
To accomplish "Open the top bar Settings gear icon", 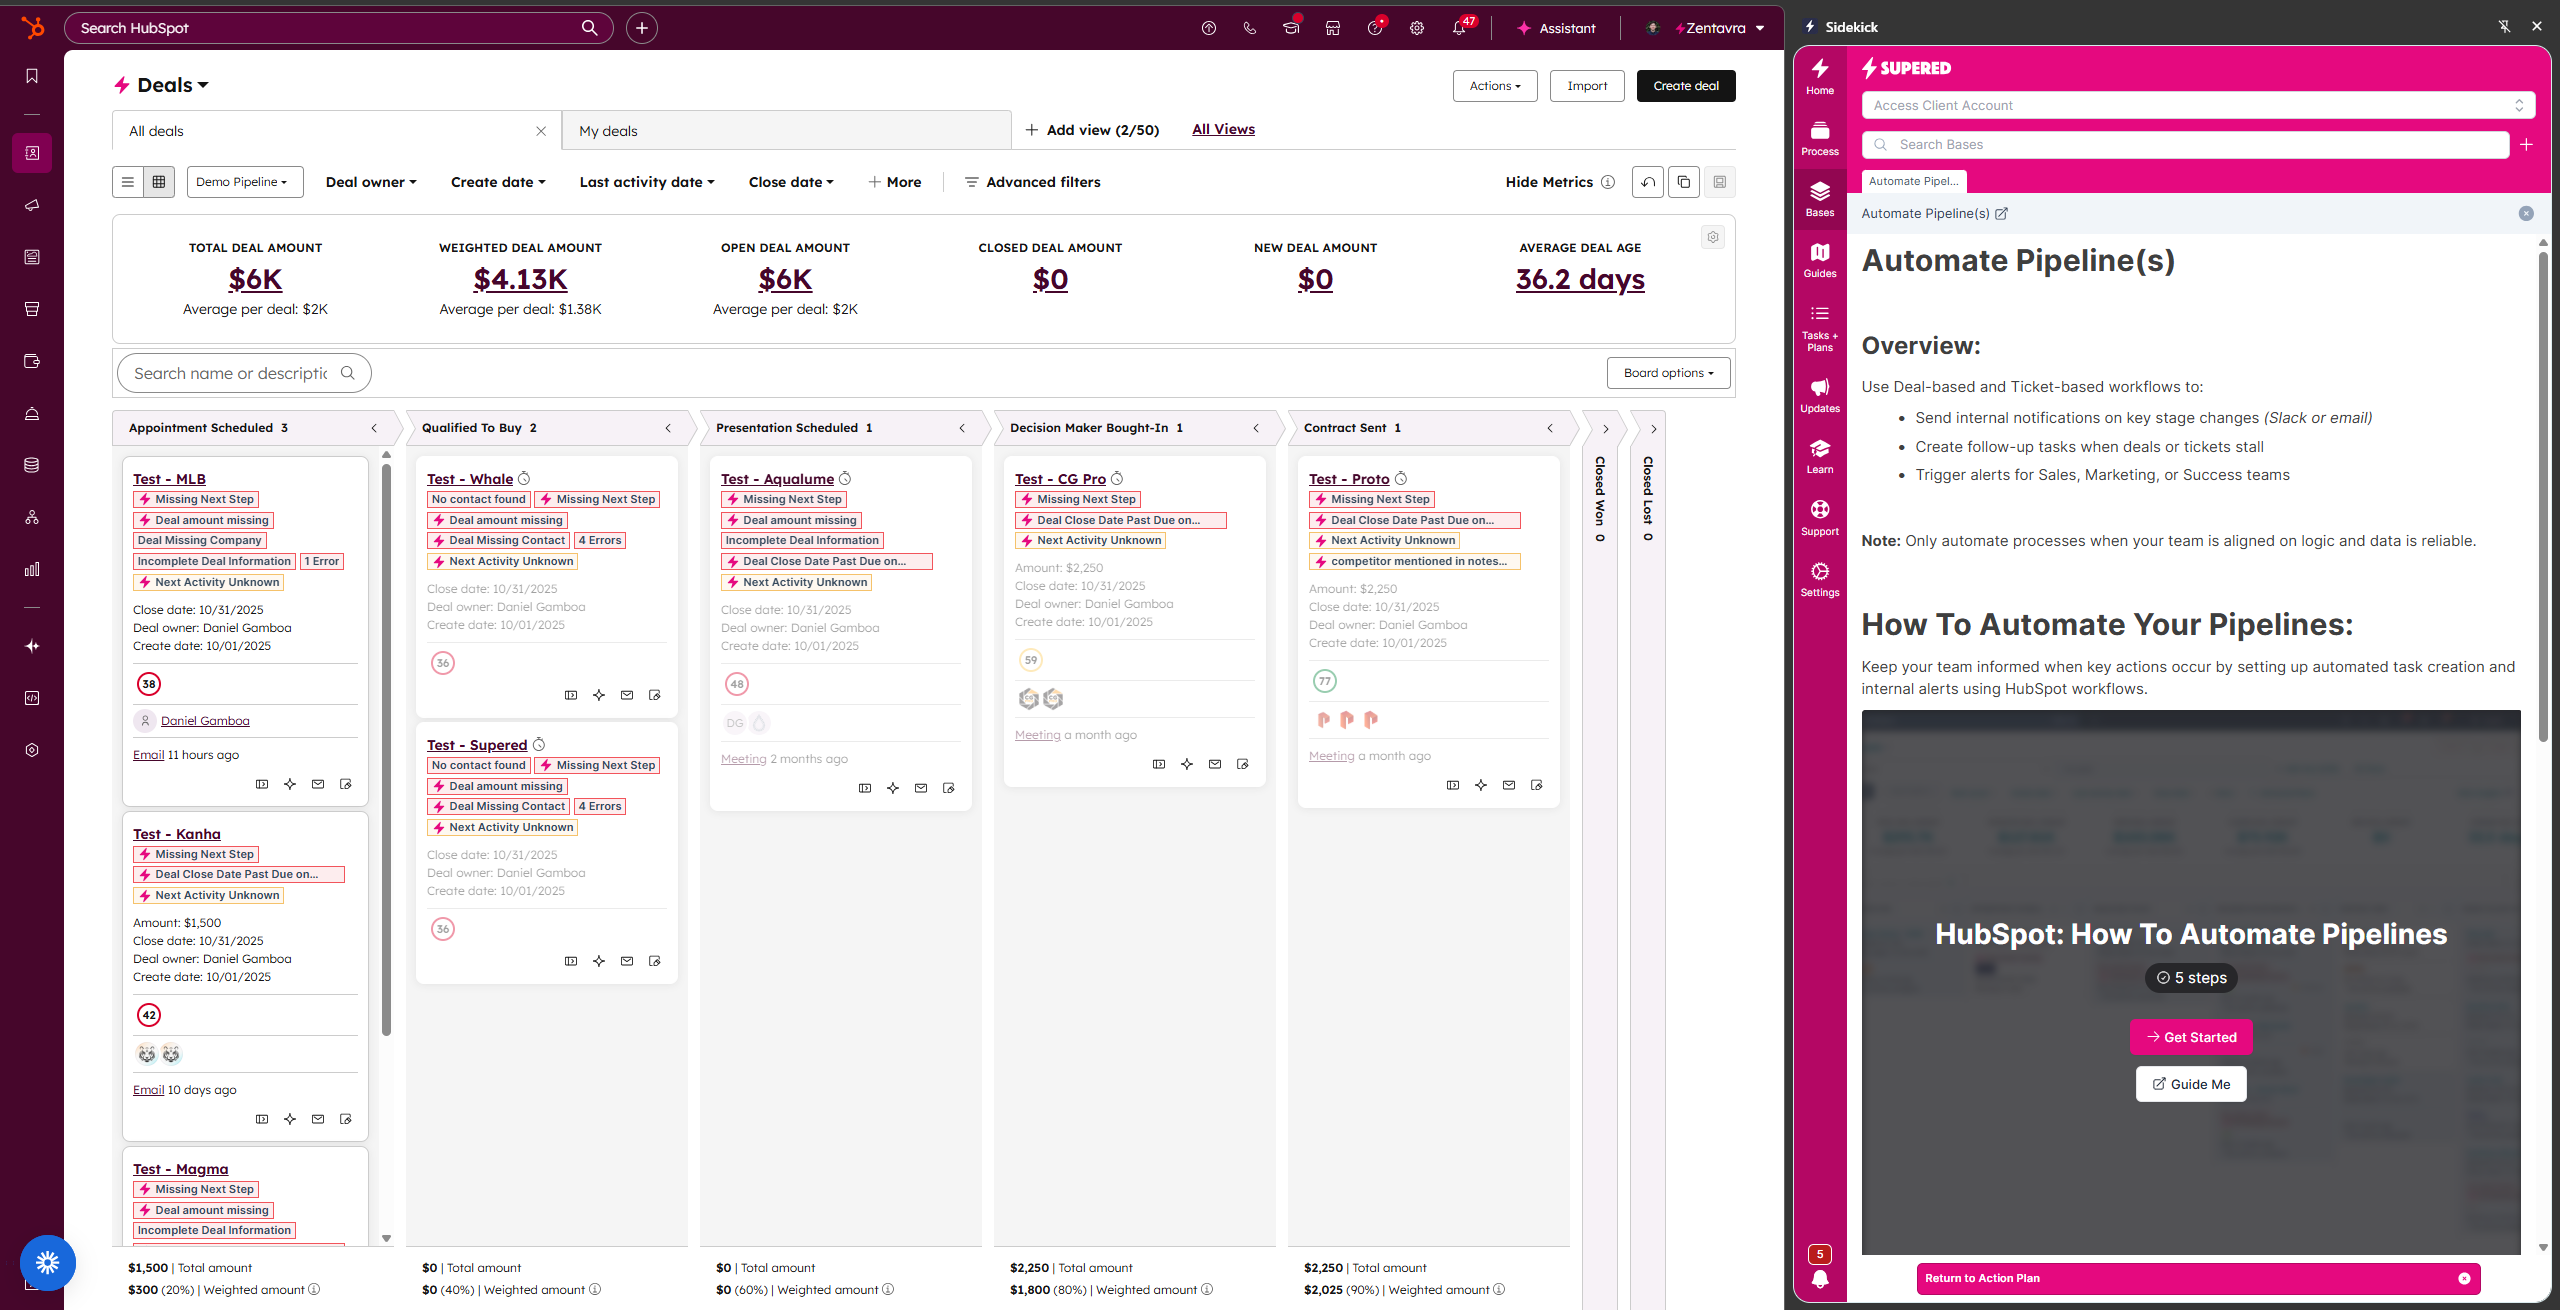I will tap(1417, 28).
